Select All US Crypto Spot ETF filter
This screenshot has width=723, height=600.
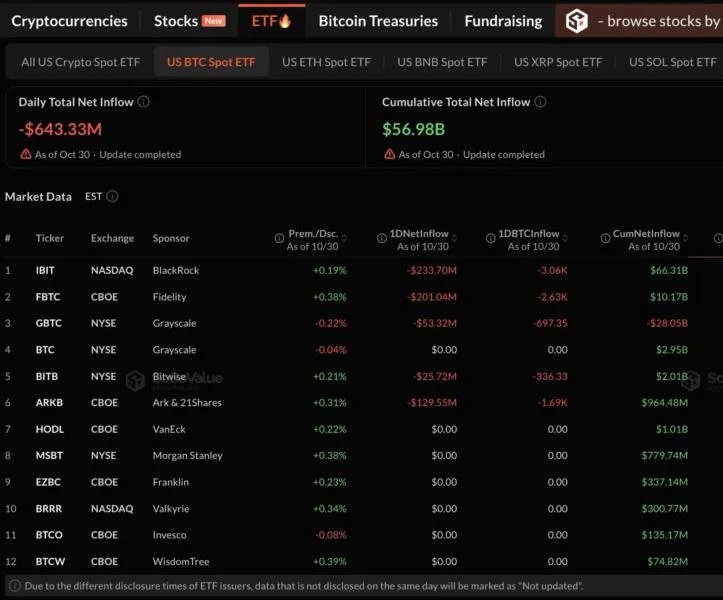tap(80, 62)
